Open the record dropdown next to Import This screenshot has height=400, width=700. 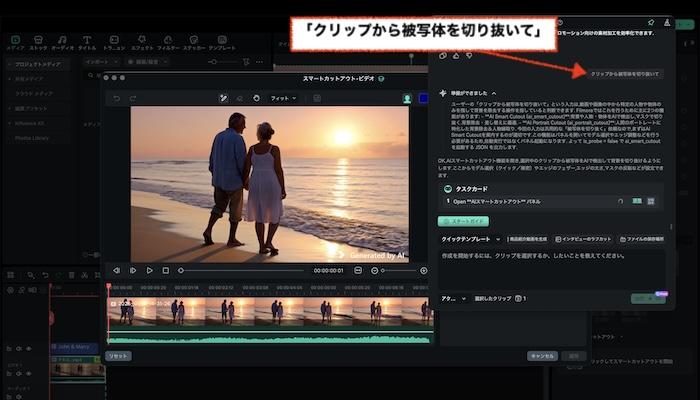click(x=146, y=62)
